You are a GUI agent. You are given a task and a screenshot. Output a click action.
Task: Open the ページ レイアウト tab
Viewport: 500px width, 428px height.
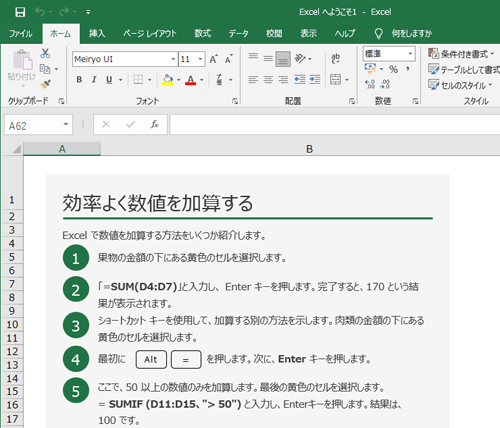(150, 33)
